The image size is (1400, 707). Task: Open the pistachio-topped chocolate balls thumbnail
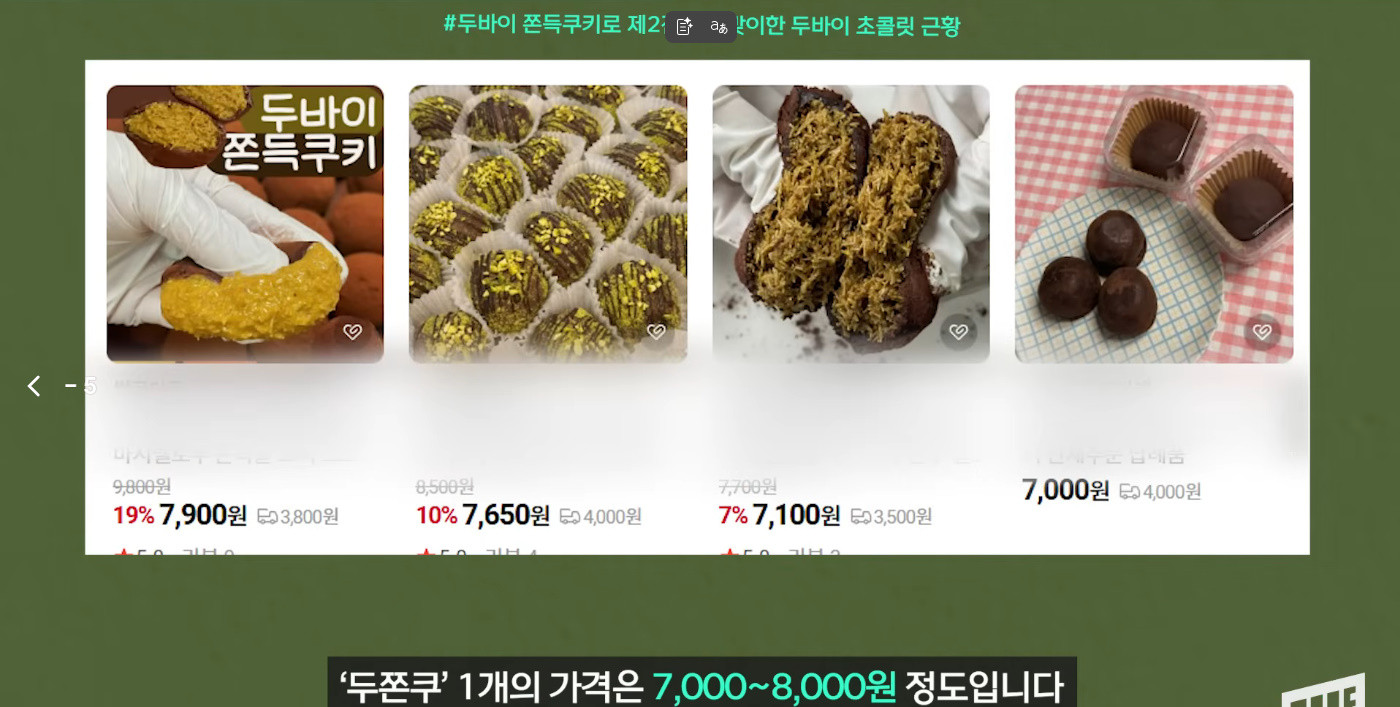coord(548,223)
